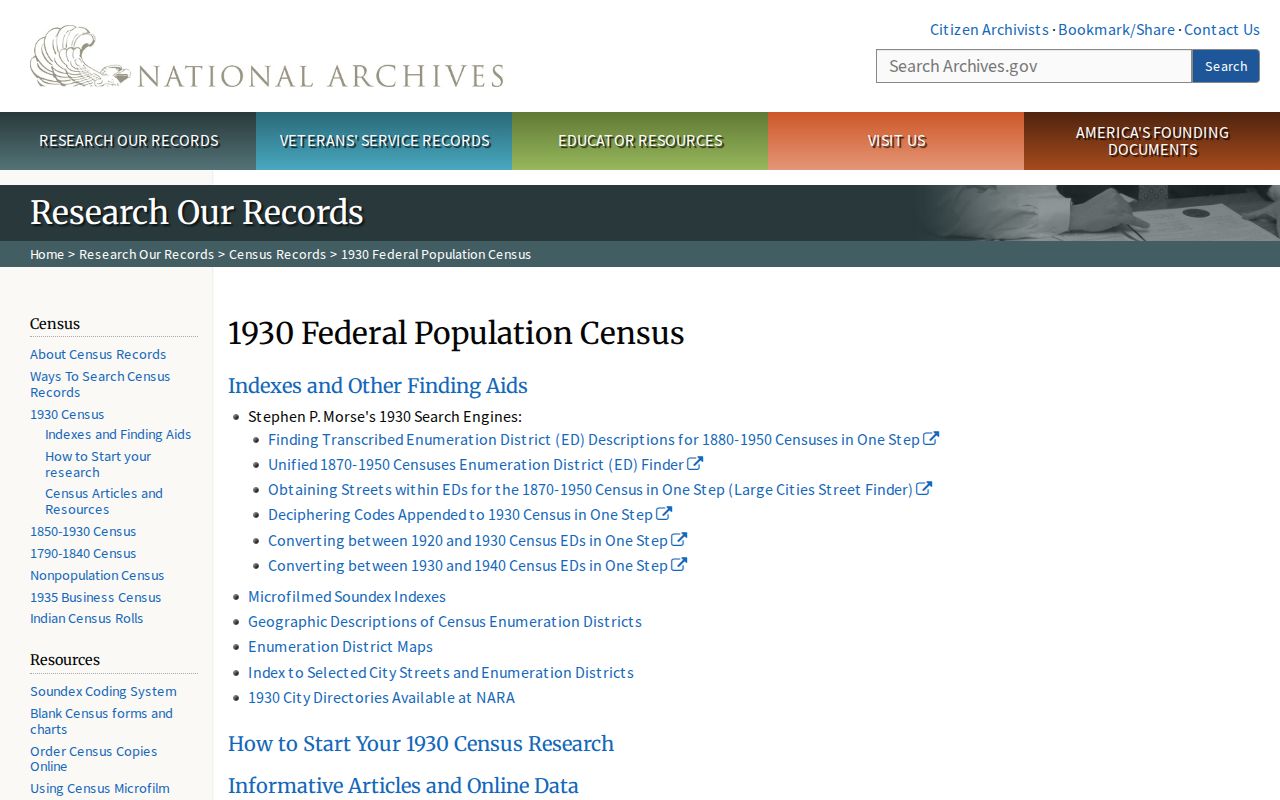The height and width of the screenshot is (800, 1280).
Task: Open 1935 Business Census link
Action: point(95,597)
